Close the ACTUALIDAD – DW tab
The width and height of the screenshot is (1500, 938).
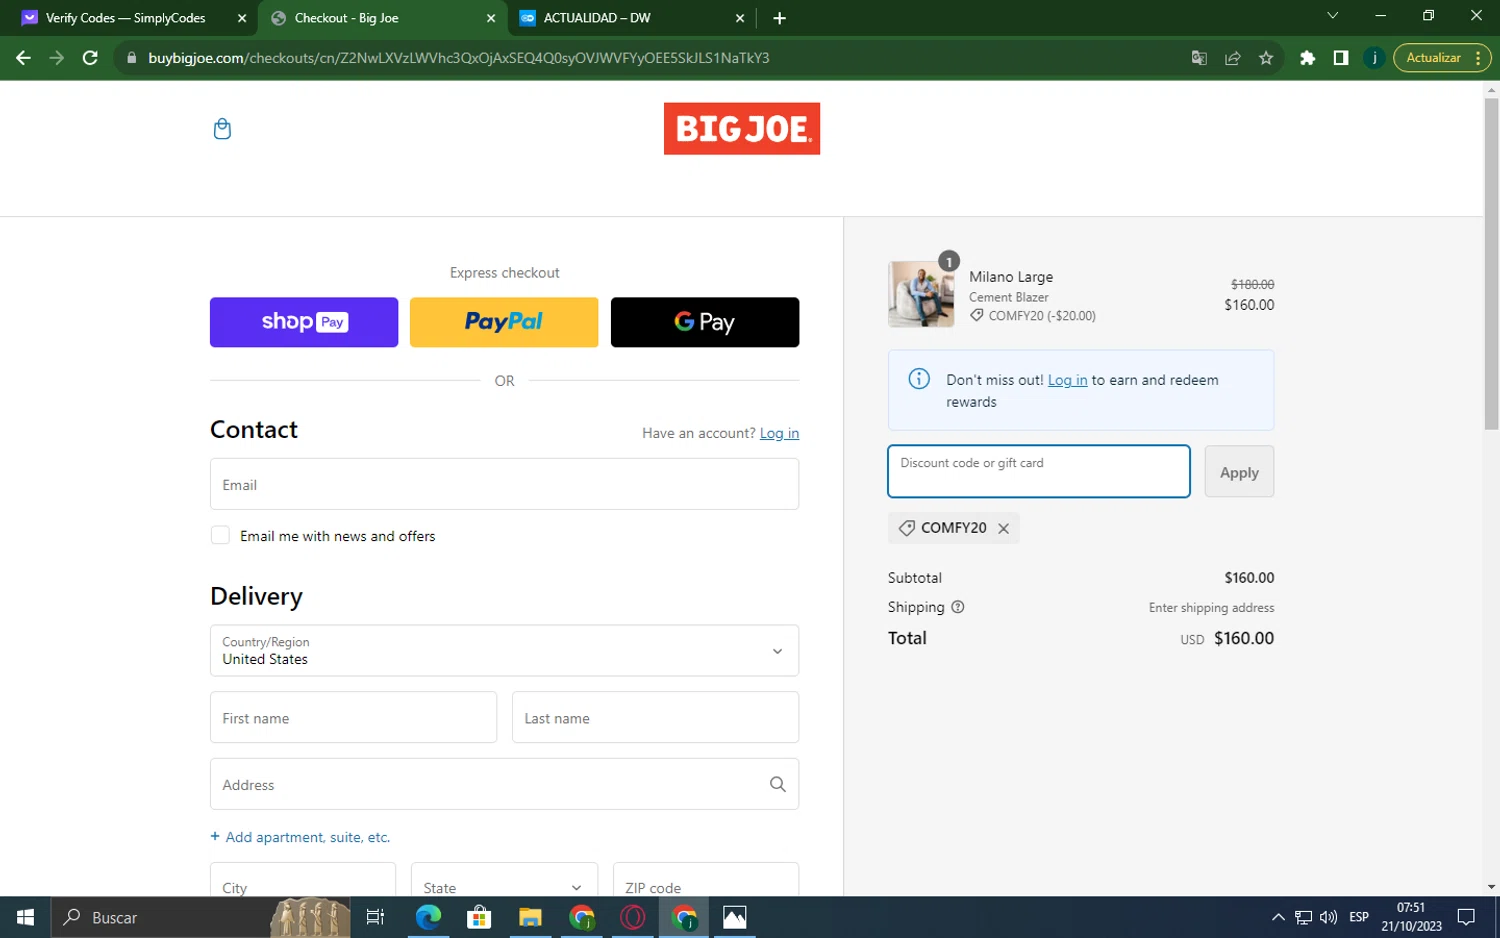pos(740,18)
